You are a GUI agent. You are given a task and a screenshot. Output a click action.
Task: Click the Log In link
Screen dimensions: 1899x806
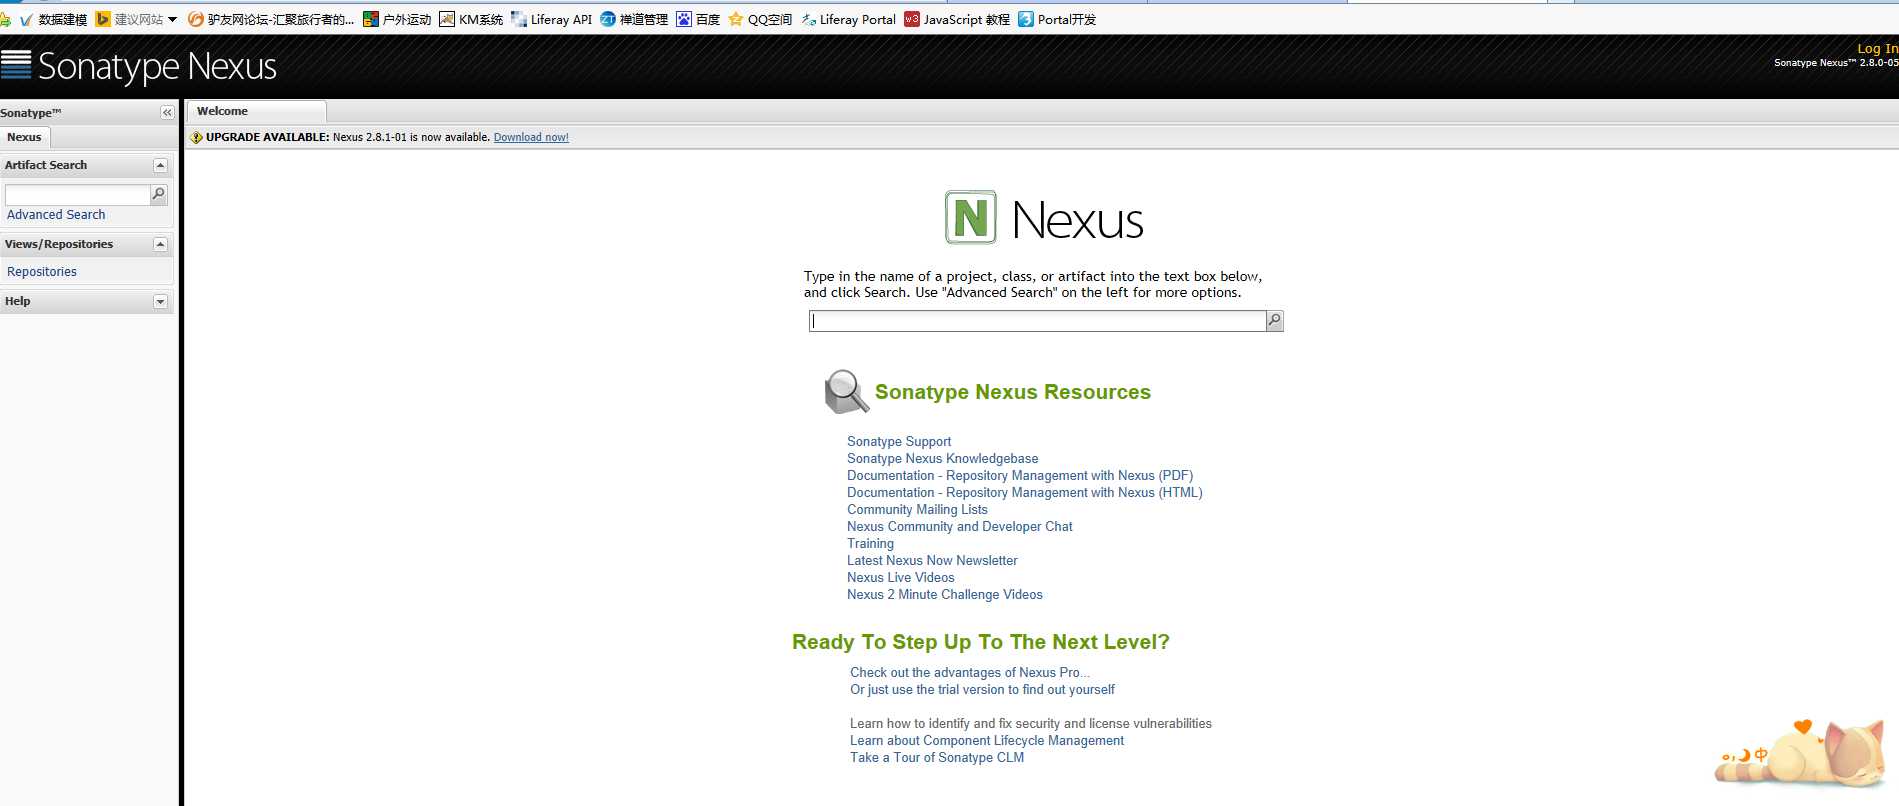click(1877, 48)
